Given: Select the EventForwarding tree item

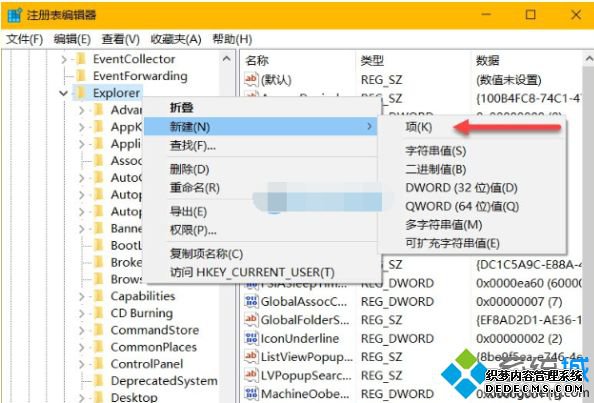Looking at the screenshot, I should [x=140, y=76].
